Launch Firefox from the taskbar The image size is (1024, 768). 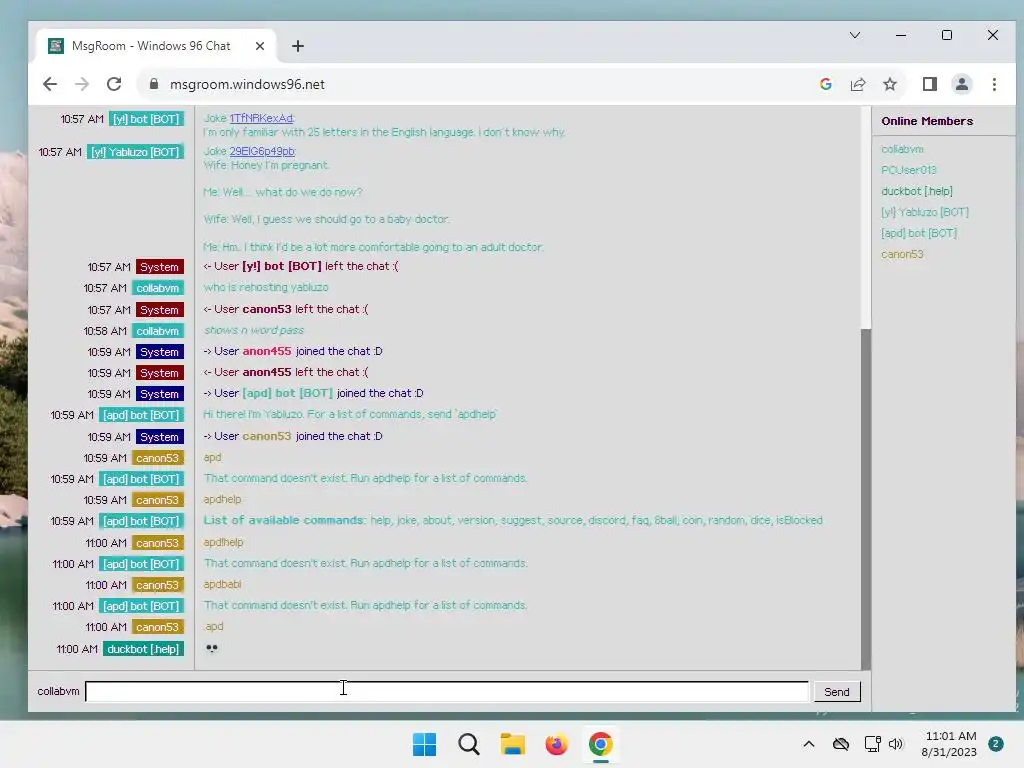coord(556,744)
